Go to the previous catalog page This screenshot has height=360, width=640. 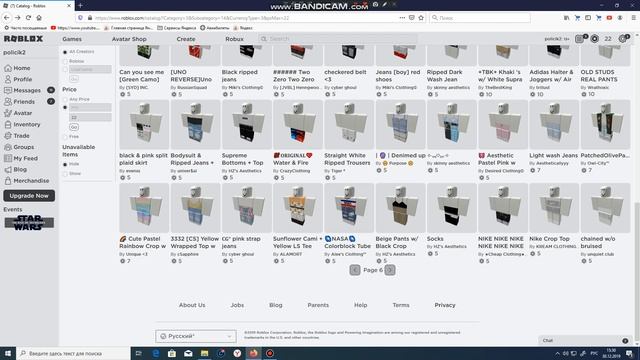coord(355,270)
